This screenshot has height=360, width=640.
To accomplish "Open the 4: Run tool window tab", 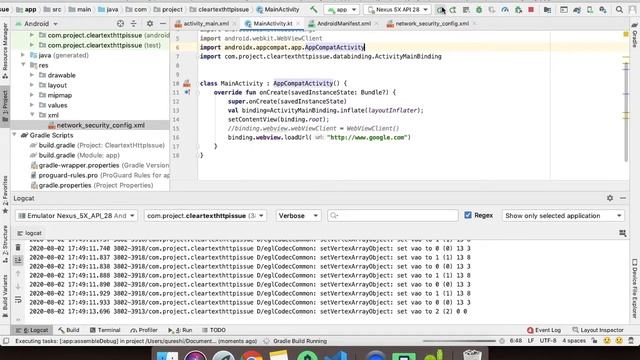I will pyautogui.click(x=180, y=330).
